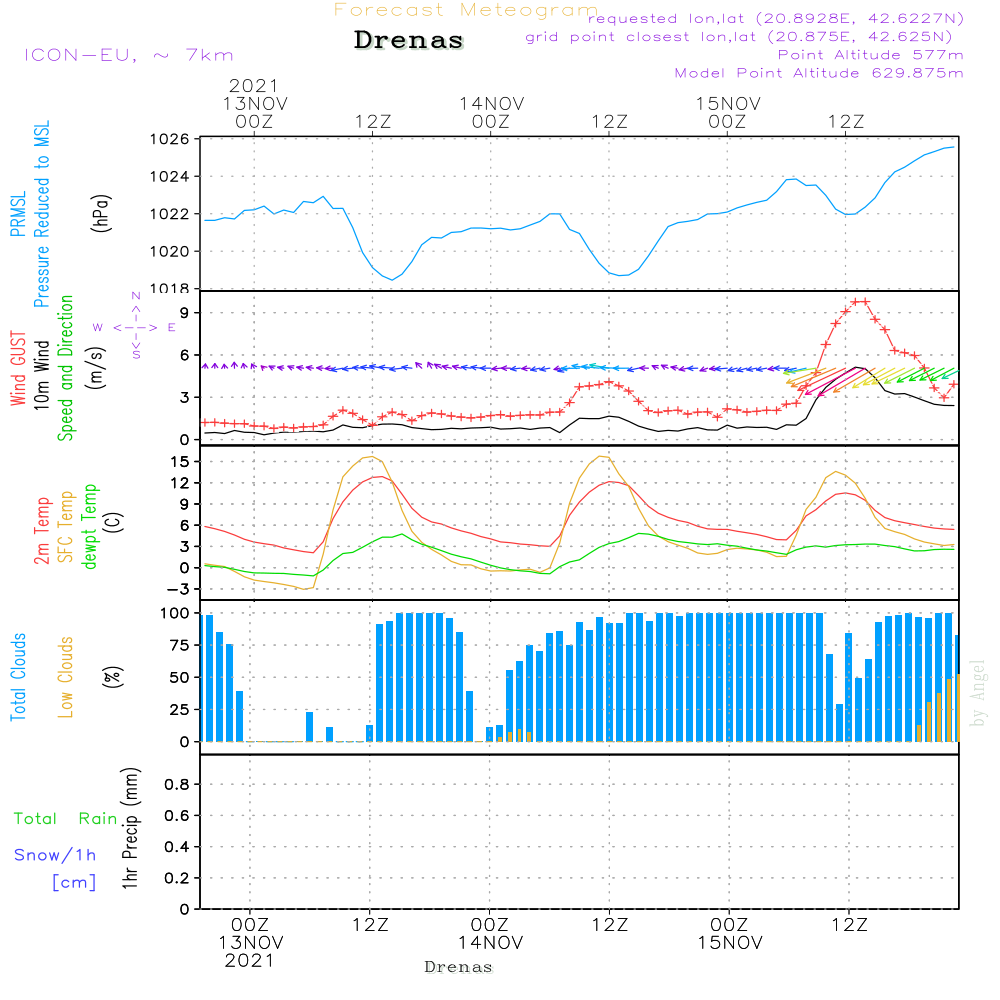Click the '0.8' precipitation axis value
1000x1000 pixels.
point(177,784)
